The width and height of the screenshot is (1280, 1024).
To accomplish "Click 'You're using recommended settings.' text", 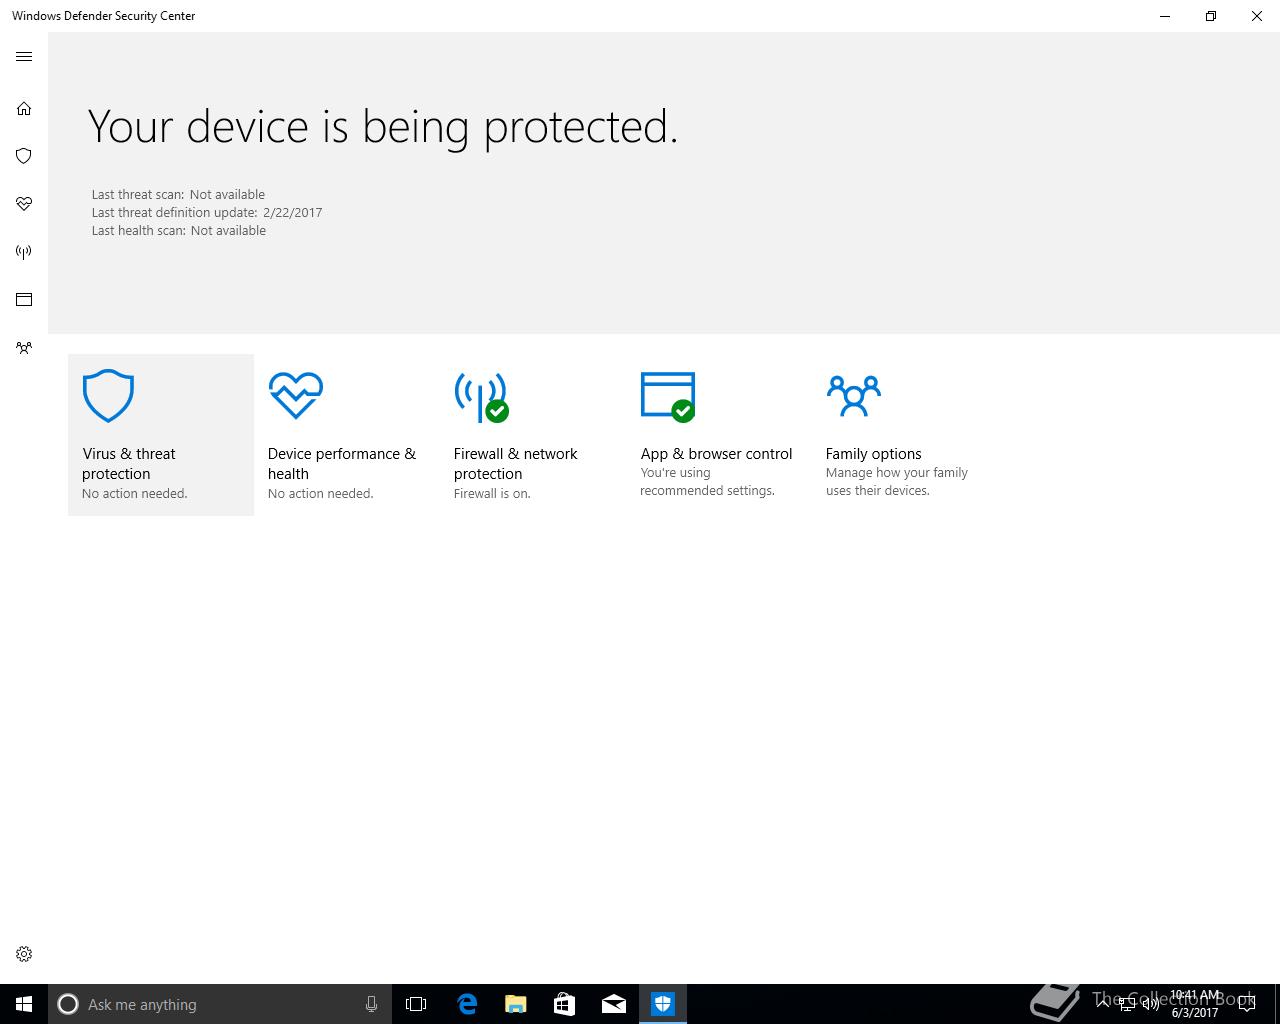I will click(x=707, y=482).
